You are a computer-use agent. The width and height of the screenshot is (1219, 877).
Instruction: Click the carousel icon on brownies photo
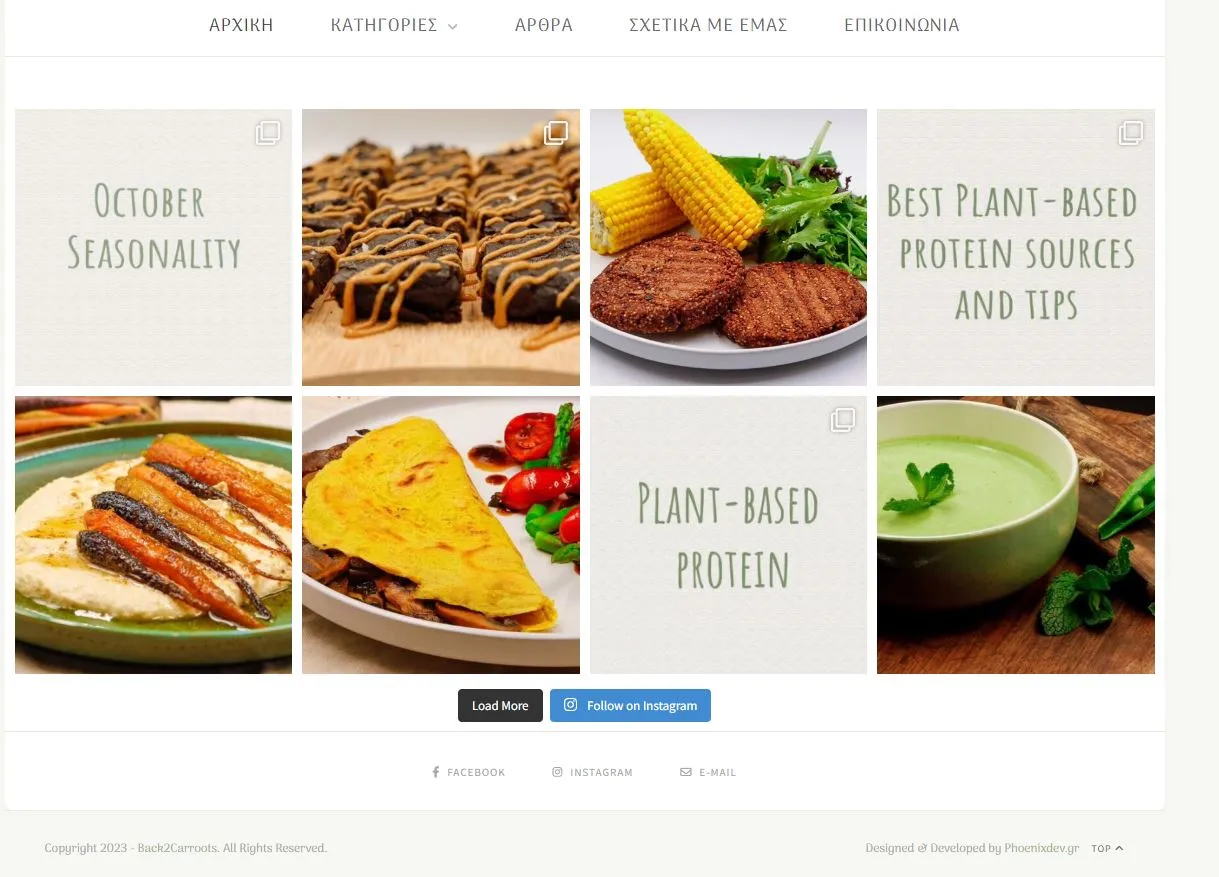556,133
